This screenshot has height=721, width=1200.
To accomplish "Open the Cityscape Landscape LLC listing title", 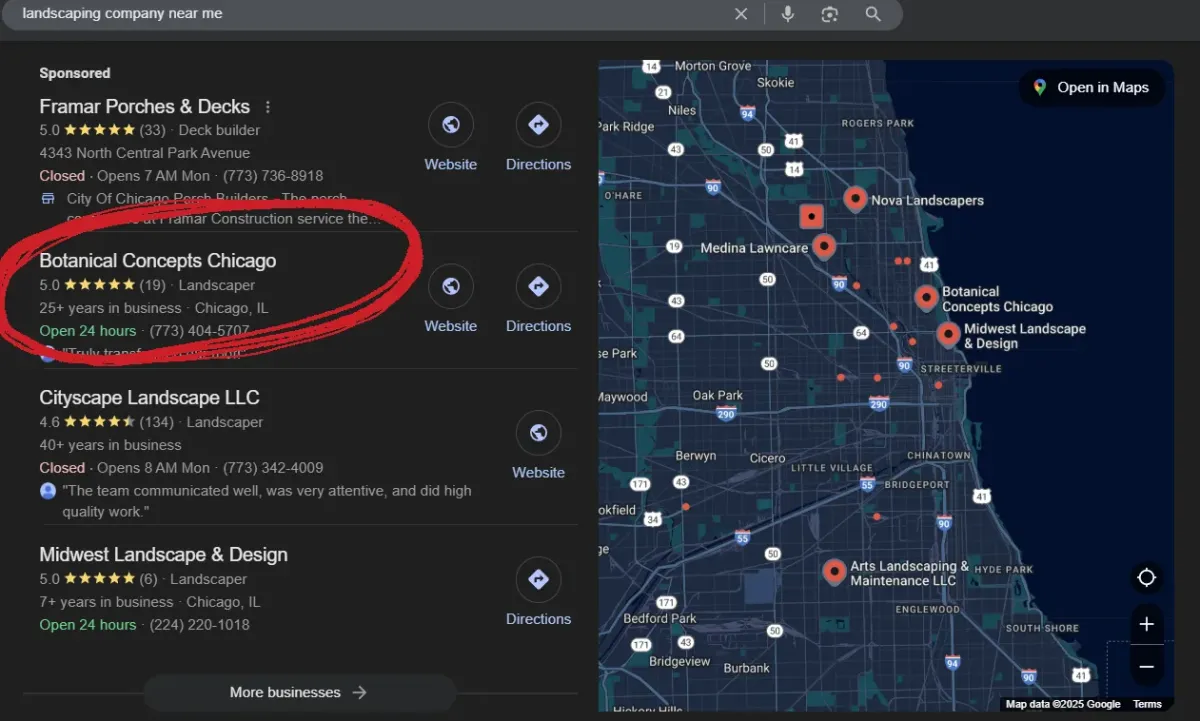I will tap(149, 398).
